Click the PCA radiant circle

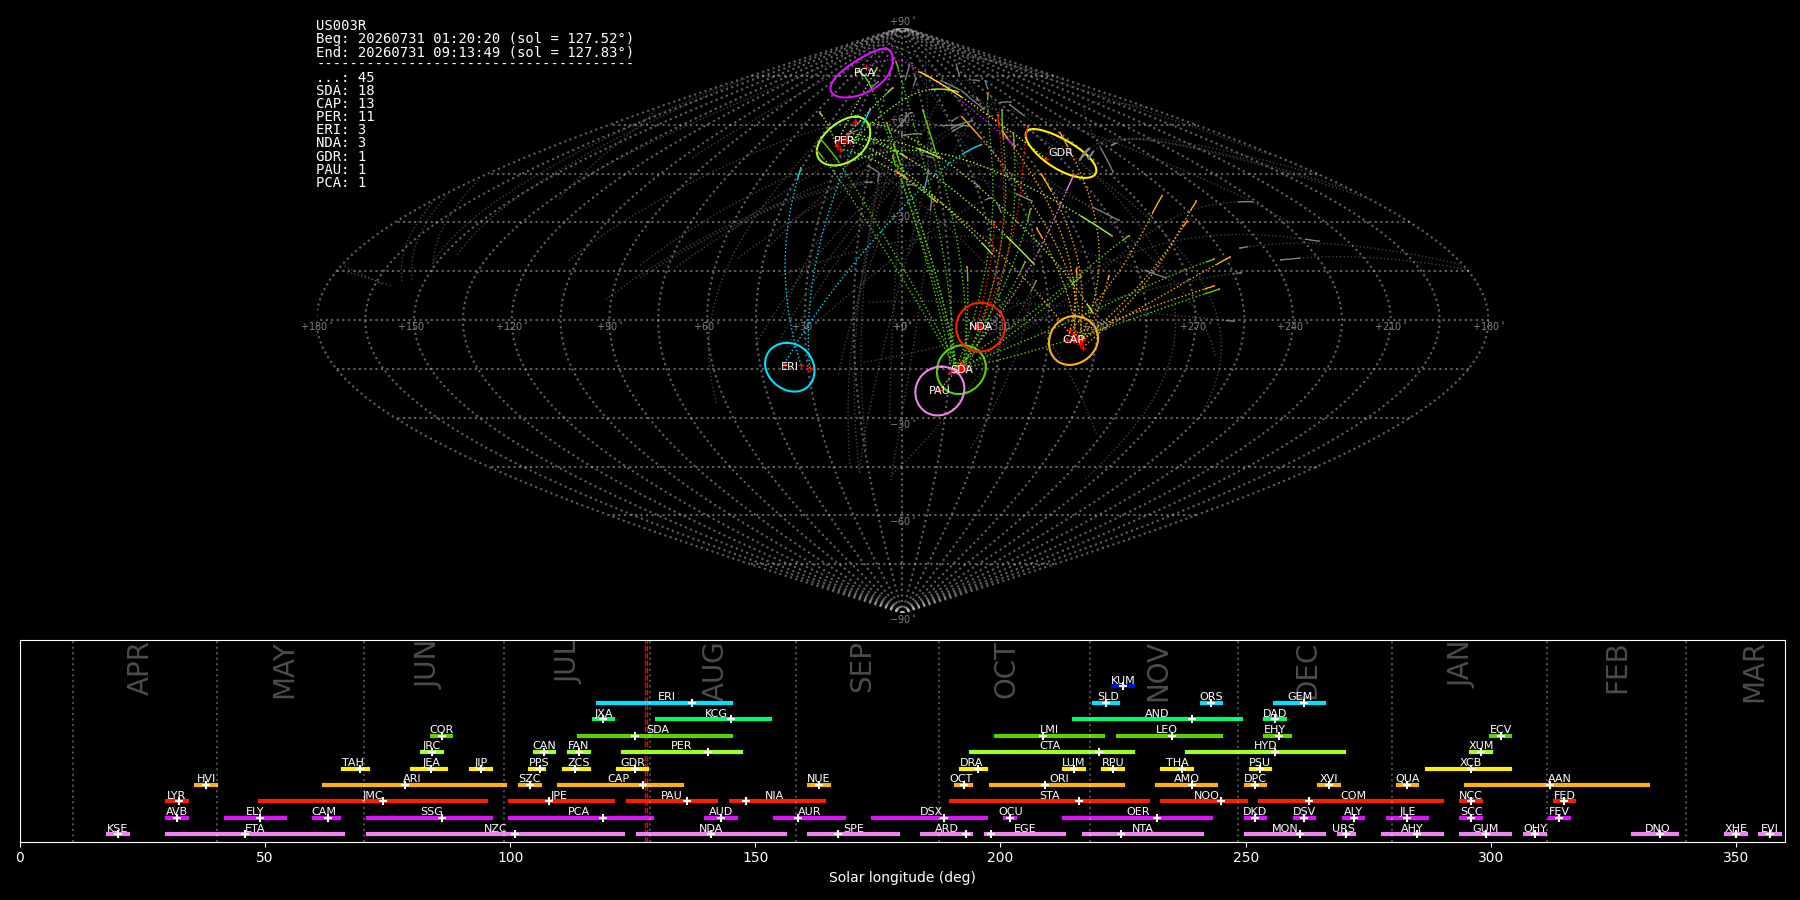(x=862, y=73)
